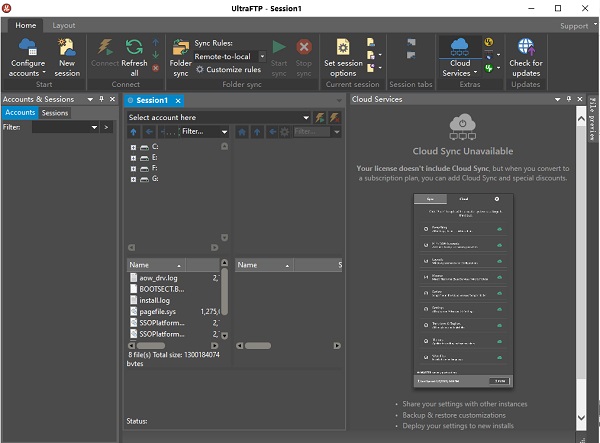Pin the Cloud Services panel
The height and width of the screenshot is (443, 600).
click(569, 99)
